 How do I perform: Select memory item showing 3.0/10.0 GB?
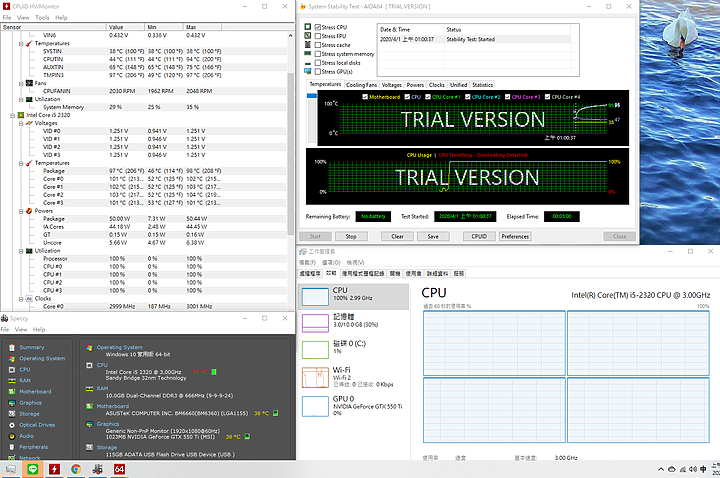354,323
